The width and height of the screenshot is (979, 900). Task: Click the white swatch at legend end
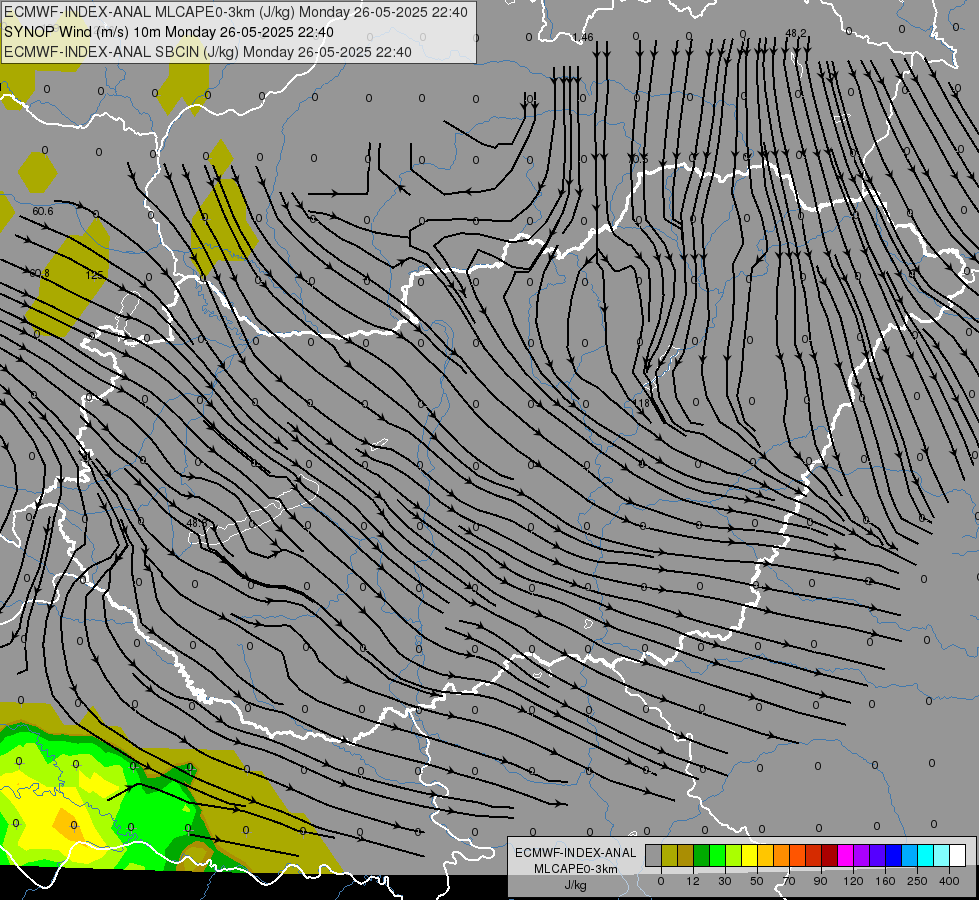point(958,855)
